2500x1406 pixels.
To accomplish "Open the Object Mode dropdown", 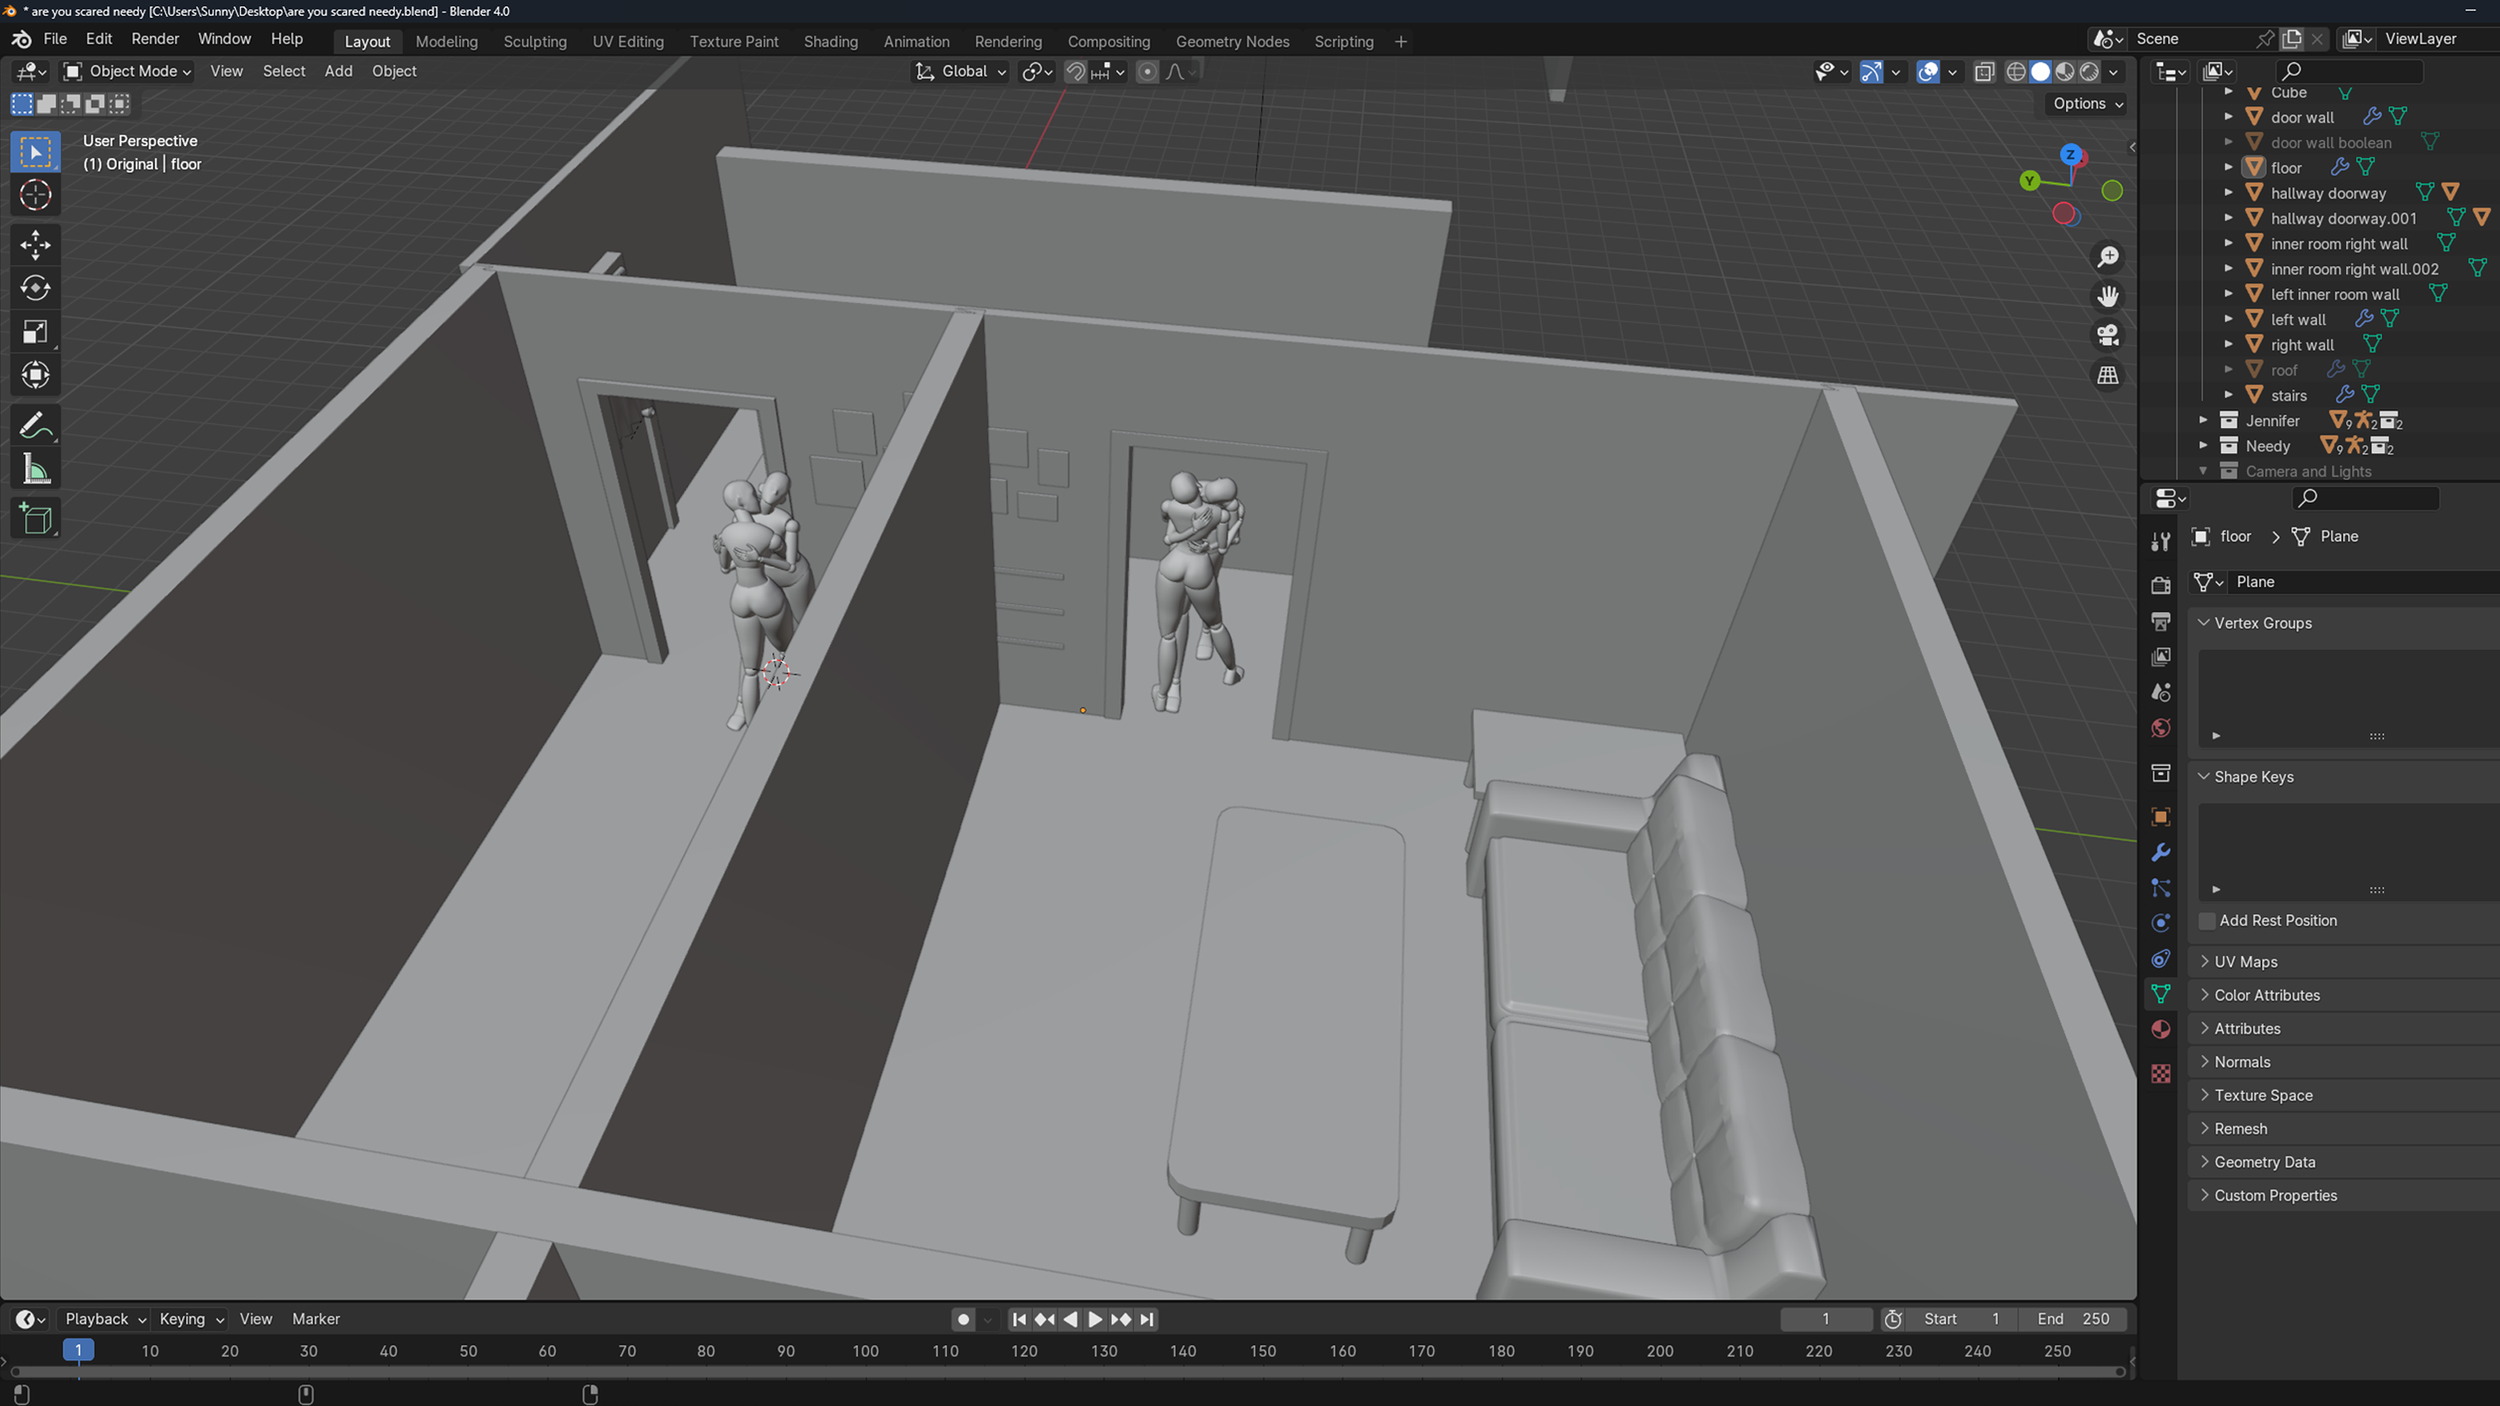I will tap(127, 71).
